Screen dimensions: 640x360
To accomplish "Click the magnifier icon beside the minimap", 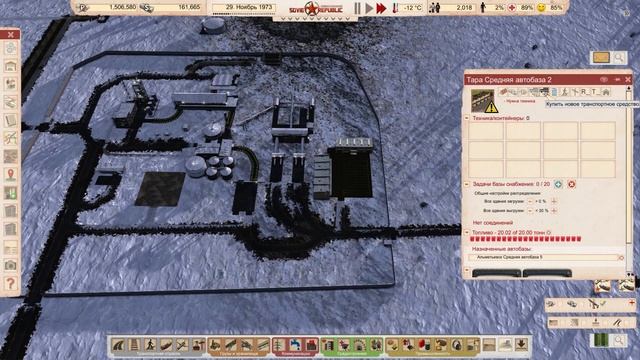I will (619, 58).
